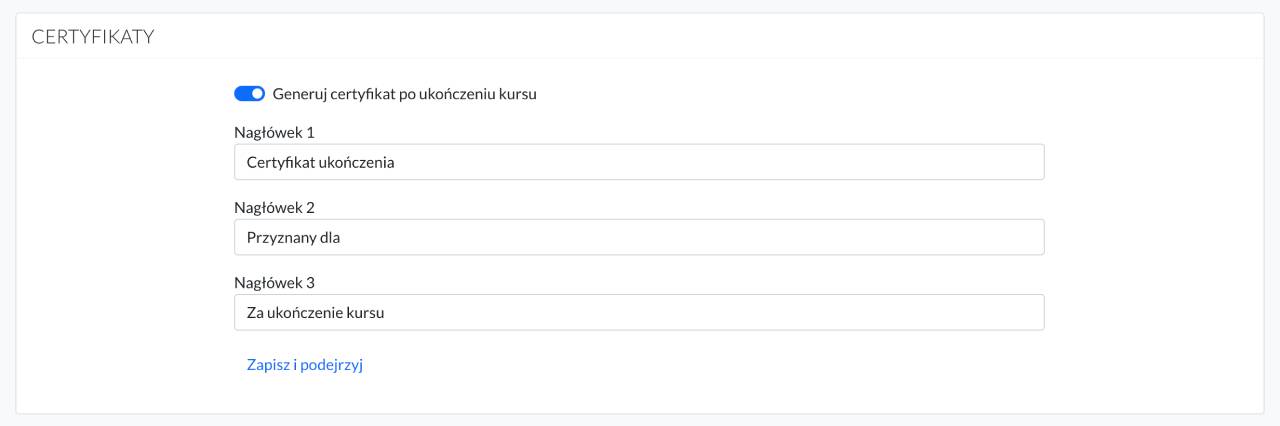Focus the Nagłówek 3 input field
Viewport: 1280px width, 426px height.
(x=700, y=312)
